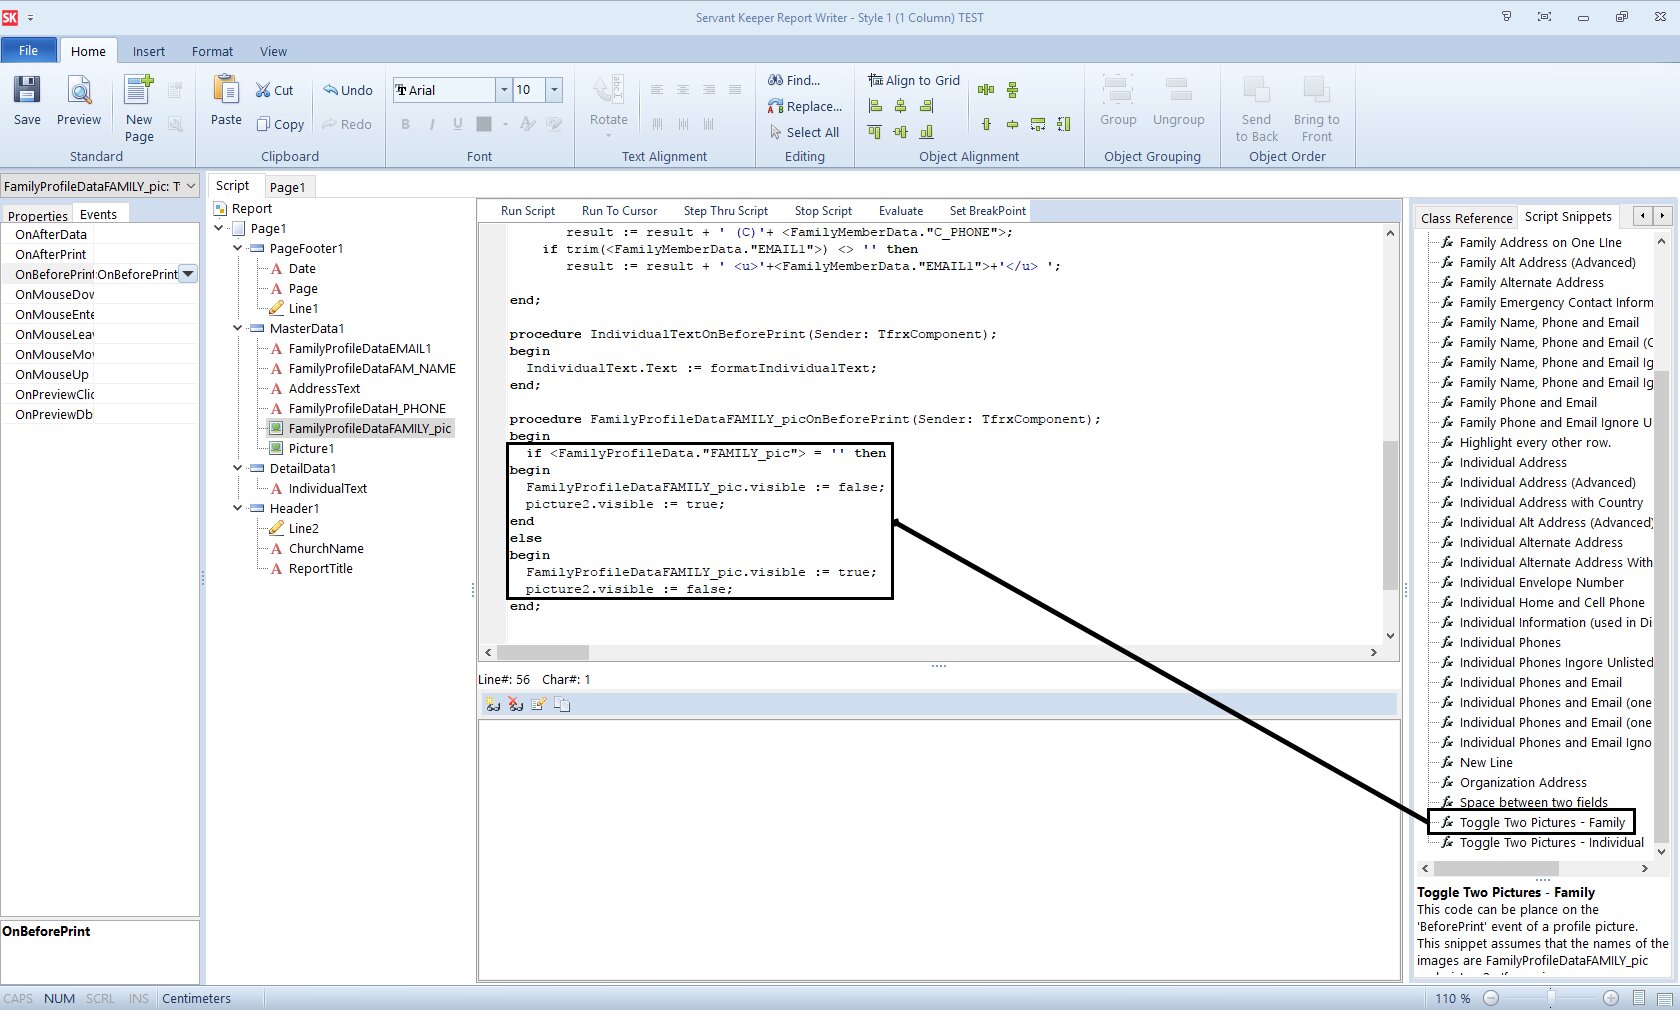Collapse the MasterData1 tree node
This screenshot has height=1010, width=1680.
(x=236, y=328)
